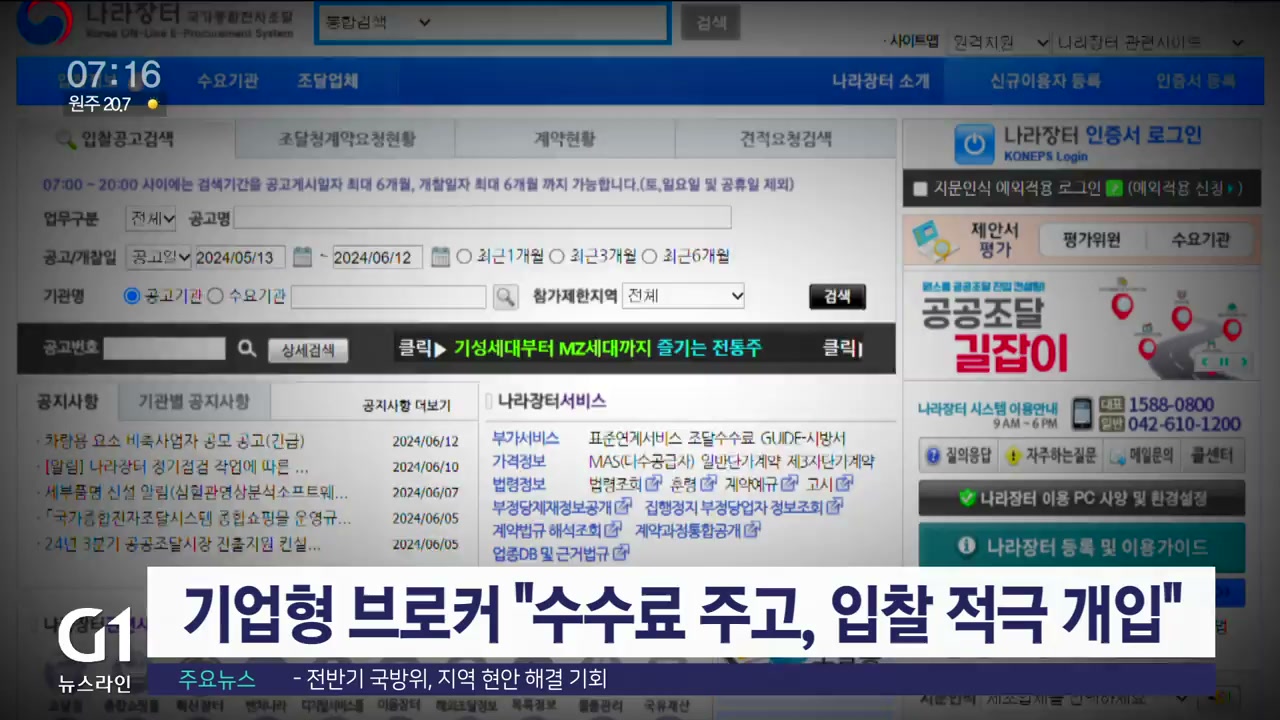Screen dimensions: 1280x720
Task: Click into the 공고명 text field
Action: pyautogui.click(x=482, y=218)
